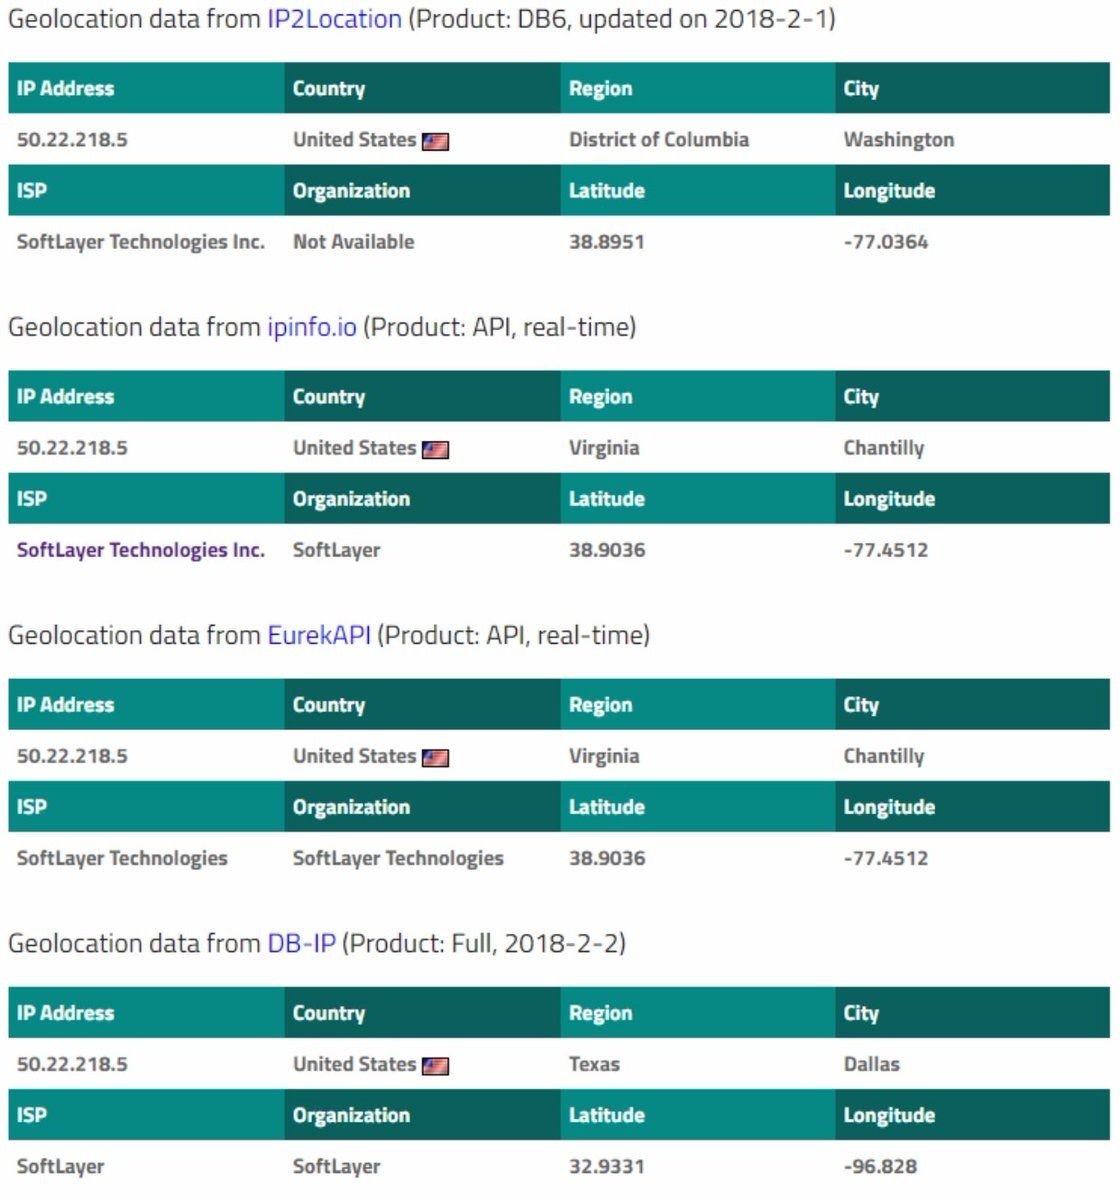Open the DB-IP provider link
This screenshot has width=1120, height=1200.
(301, 943)
